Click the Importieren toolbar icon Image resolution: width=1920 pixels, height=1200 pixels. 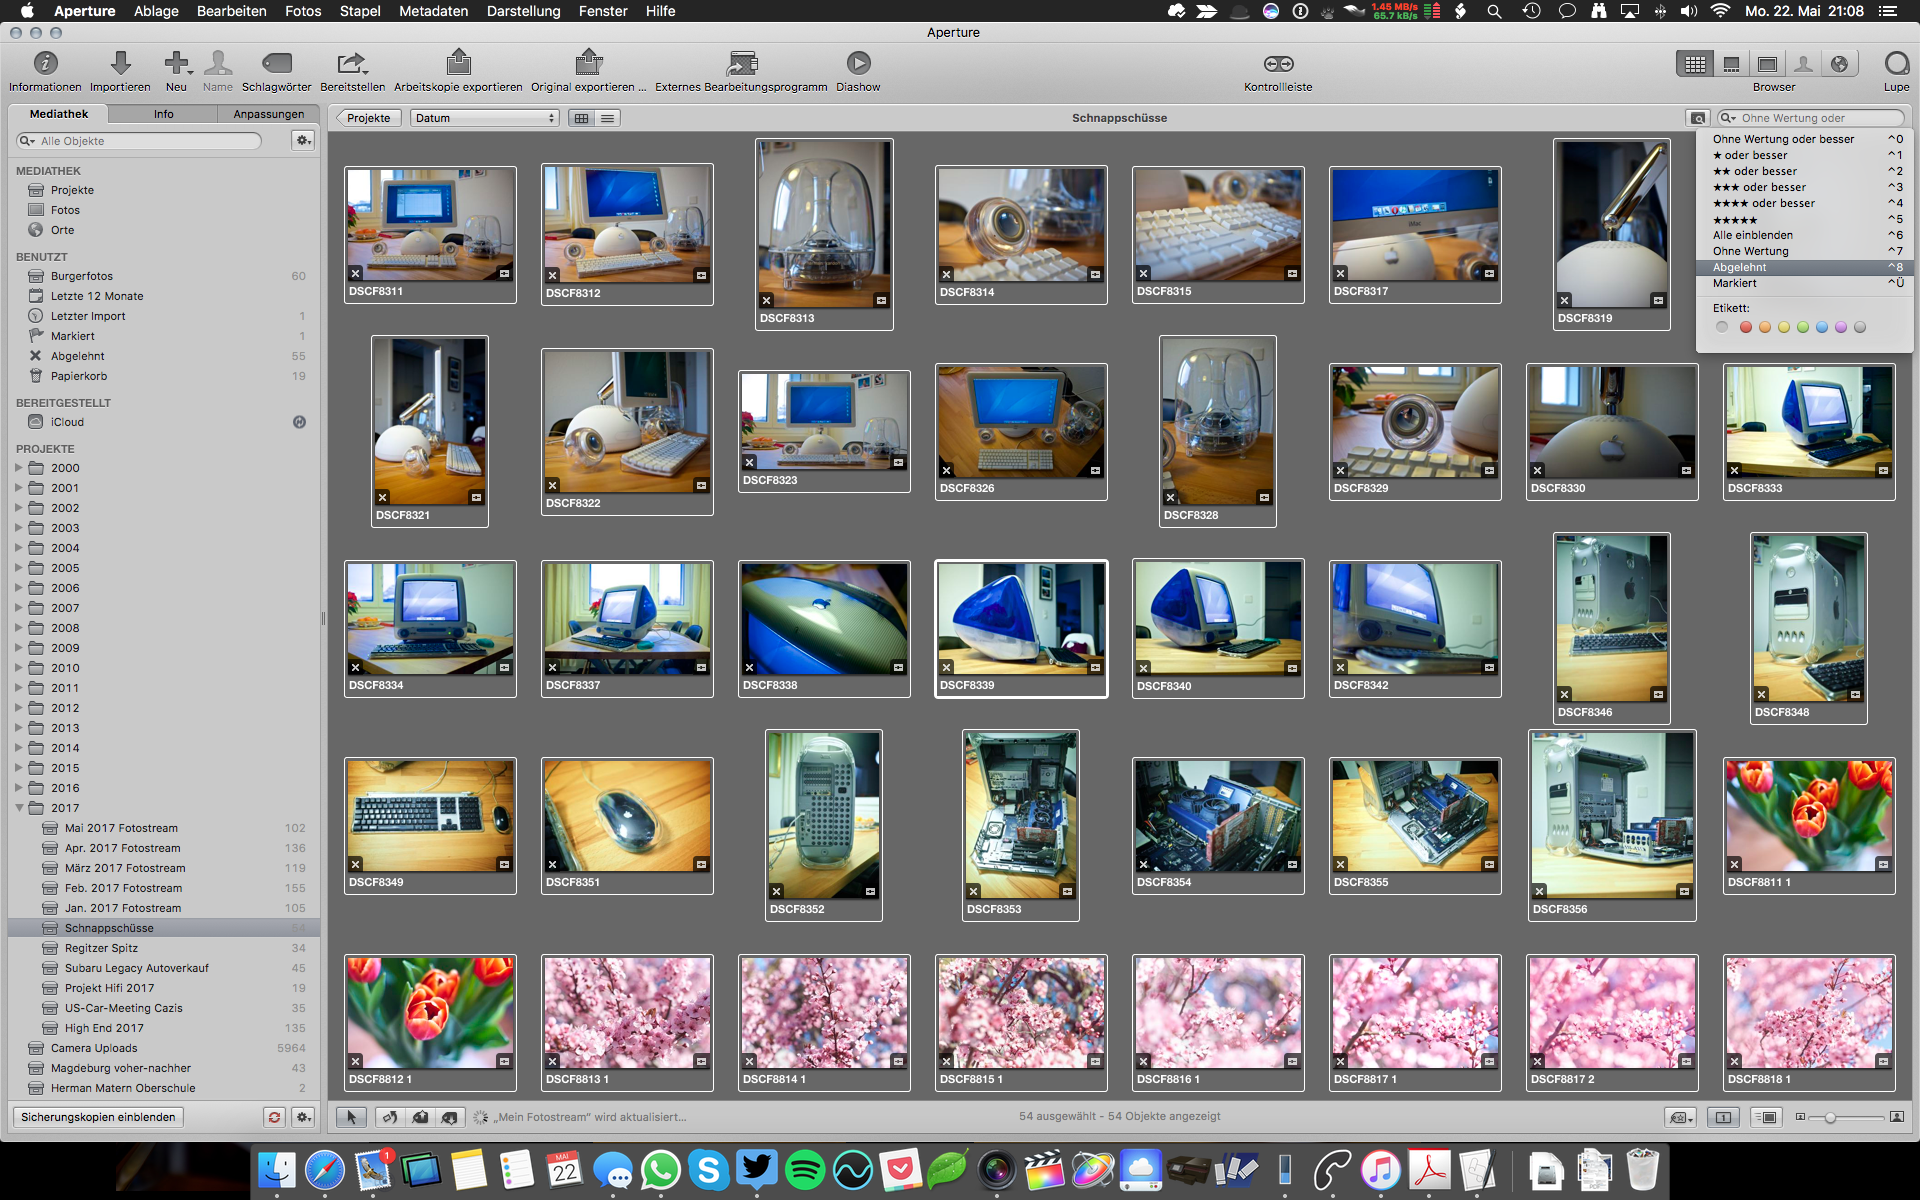click(x=120, y=64)
